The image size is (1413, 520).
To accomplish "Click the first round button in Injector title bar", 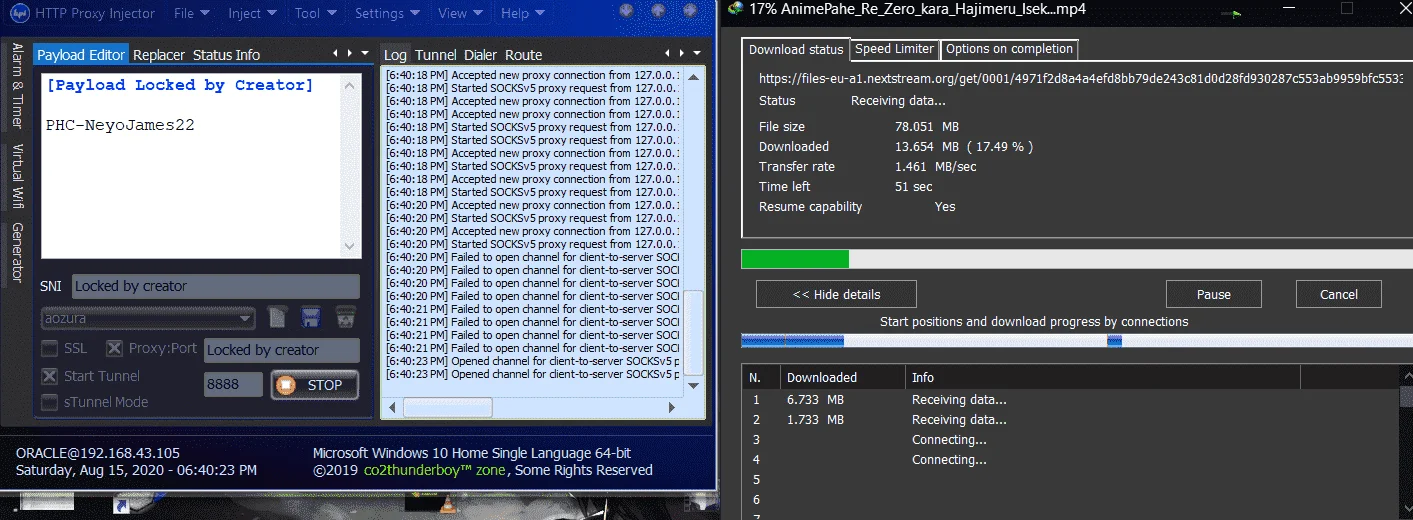I will point(626,12).
